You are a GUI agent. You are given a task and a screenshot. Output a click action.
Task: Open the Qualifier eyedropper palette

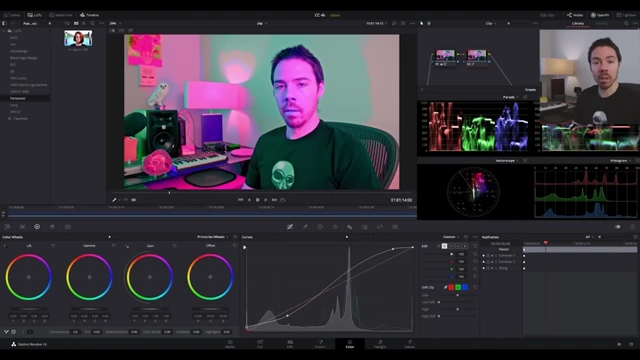[x=305, y=227]
